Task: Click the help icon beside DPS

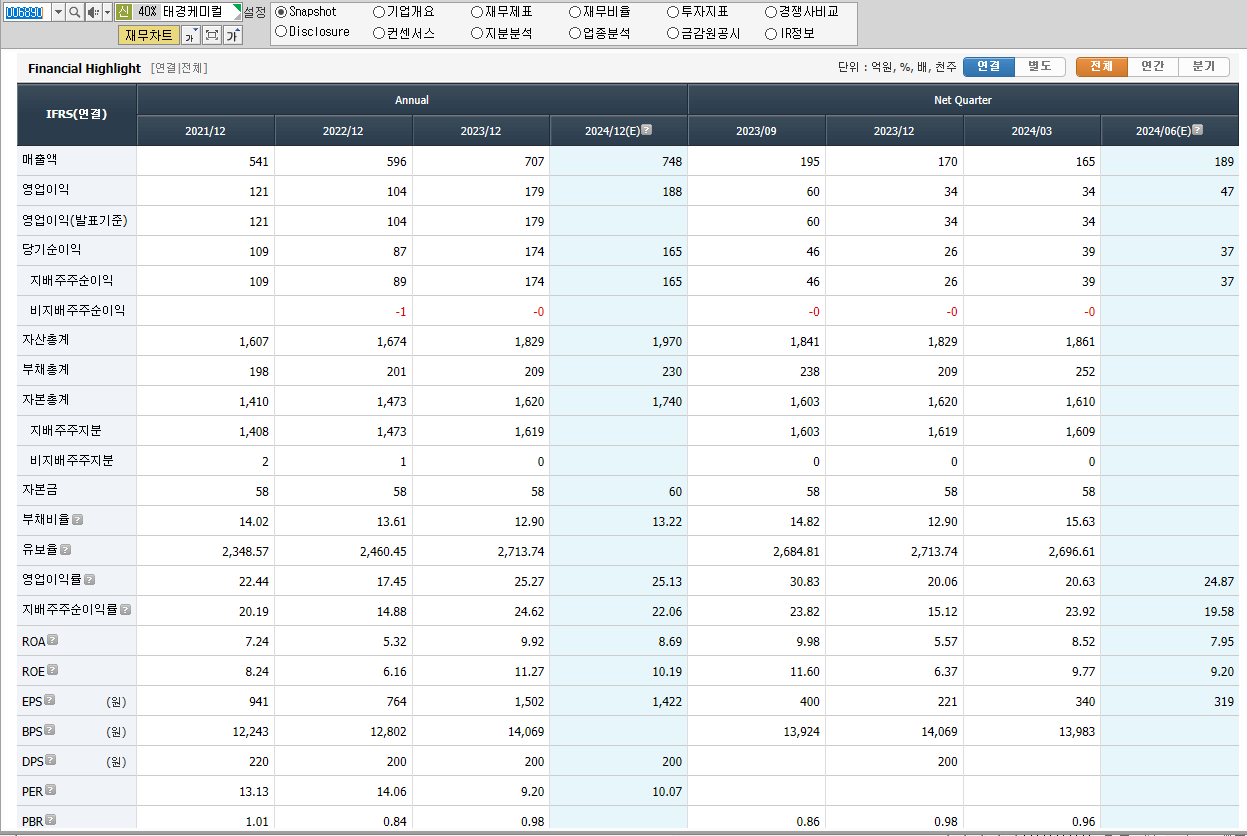Action: pyautogui.click(x=49, y=760)
